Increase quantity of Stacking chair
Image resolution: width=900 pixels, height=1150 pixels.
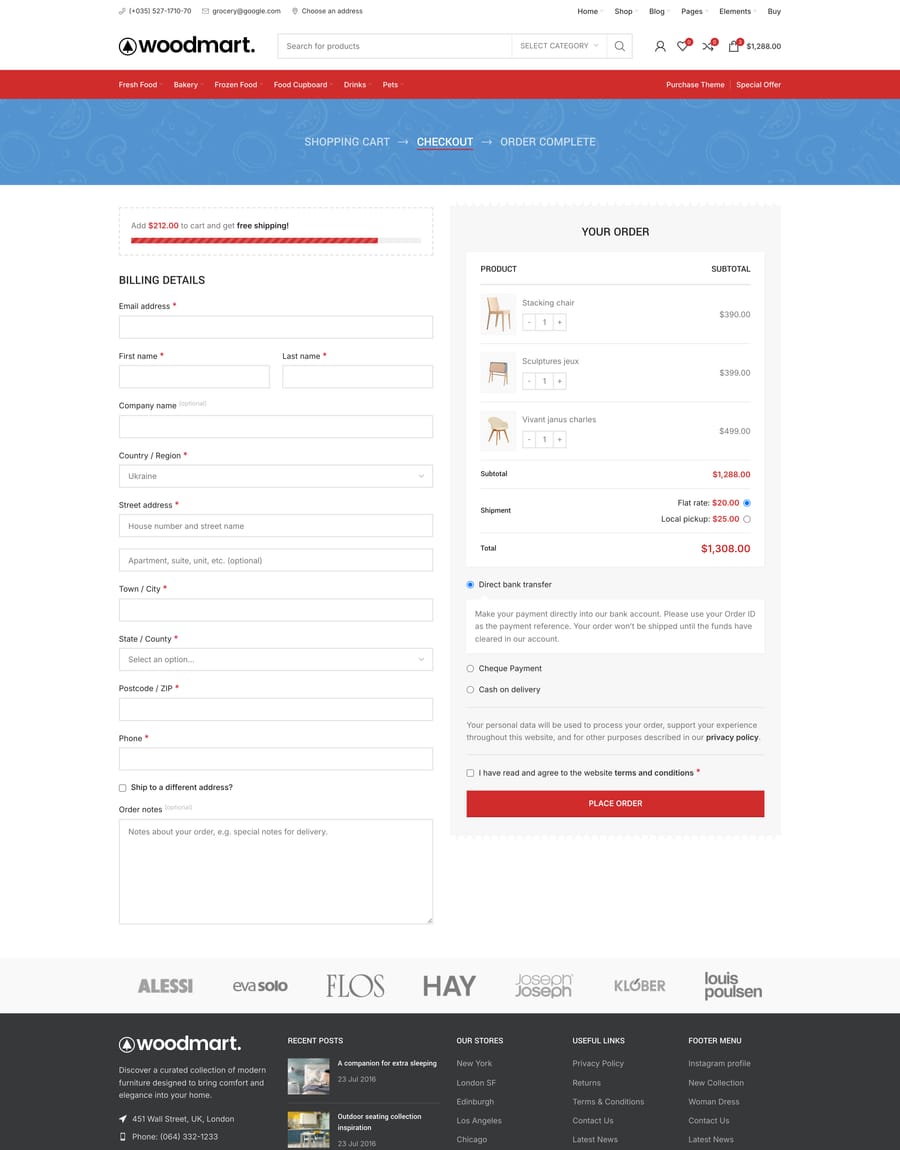[x=560, y=322]
